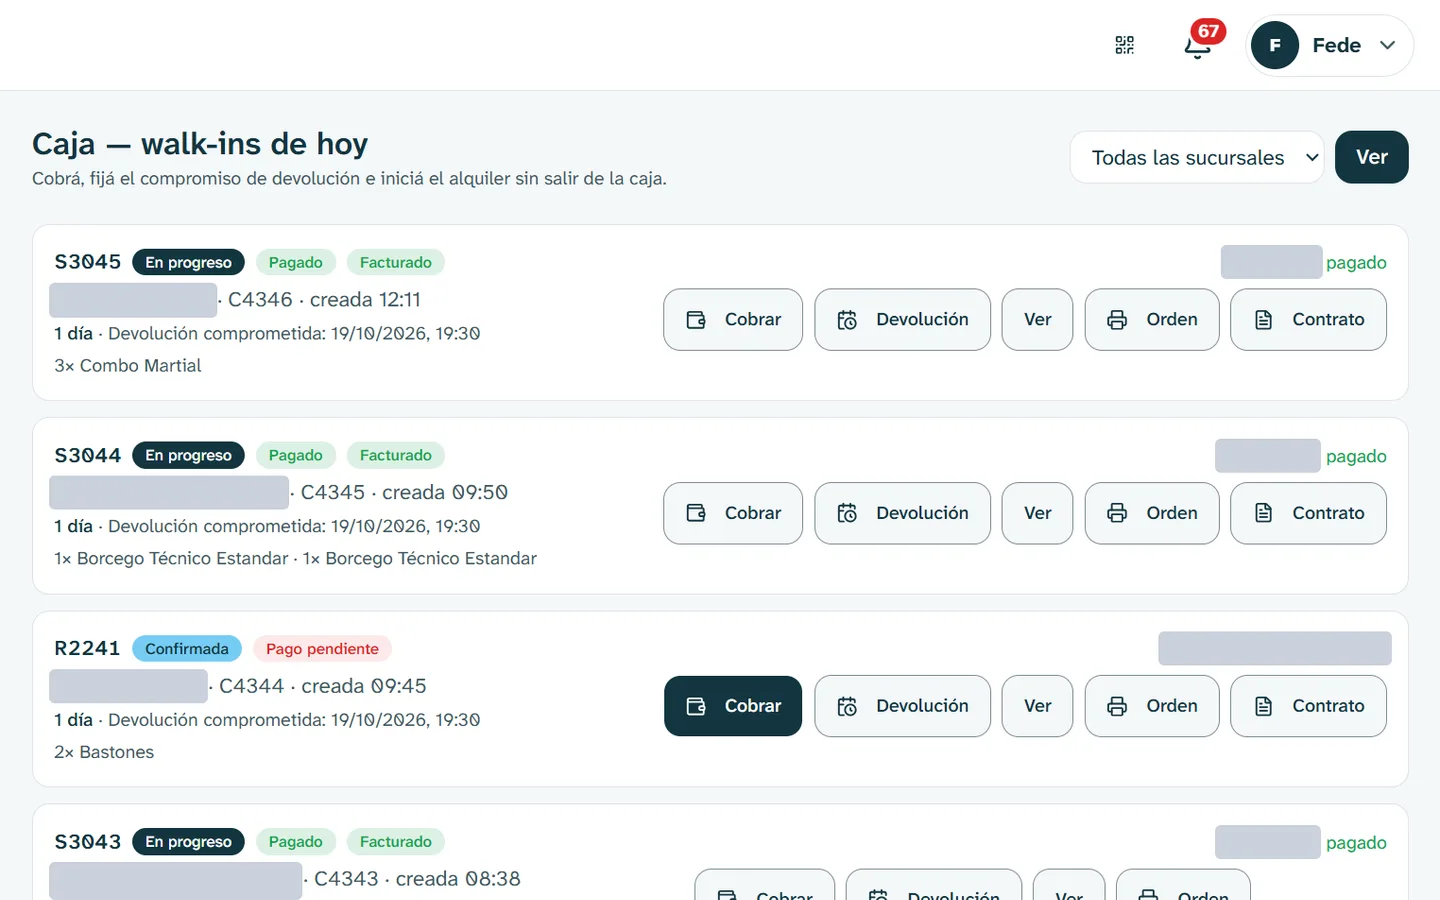Image resolution: width=1440 pixels, height=900 pixels.
Task: Click wallet icon in dark R2241 Cobrar
Action: [x=696, y=706]
